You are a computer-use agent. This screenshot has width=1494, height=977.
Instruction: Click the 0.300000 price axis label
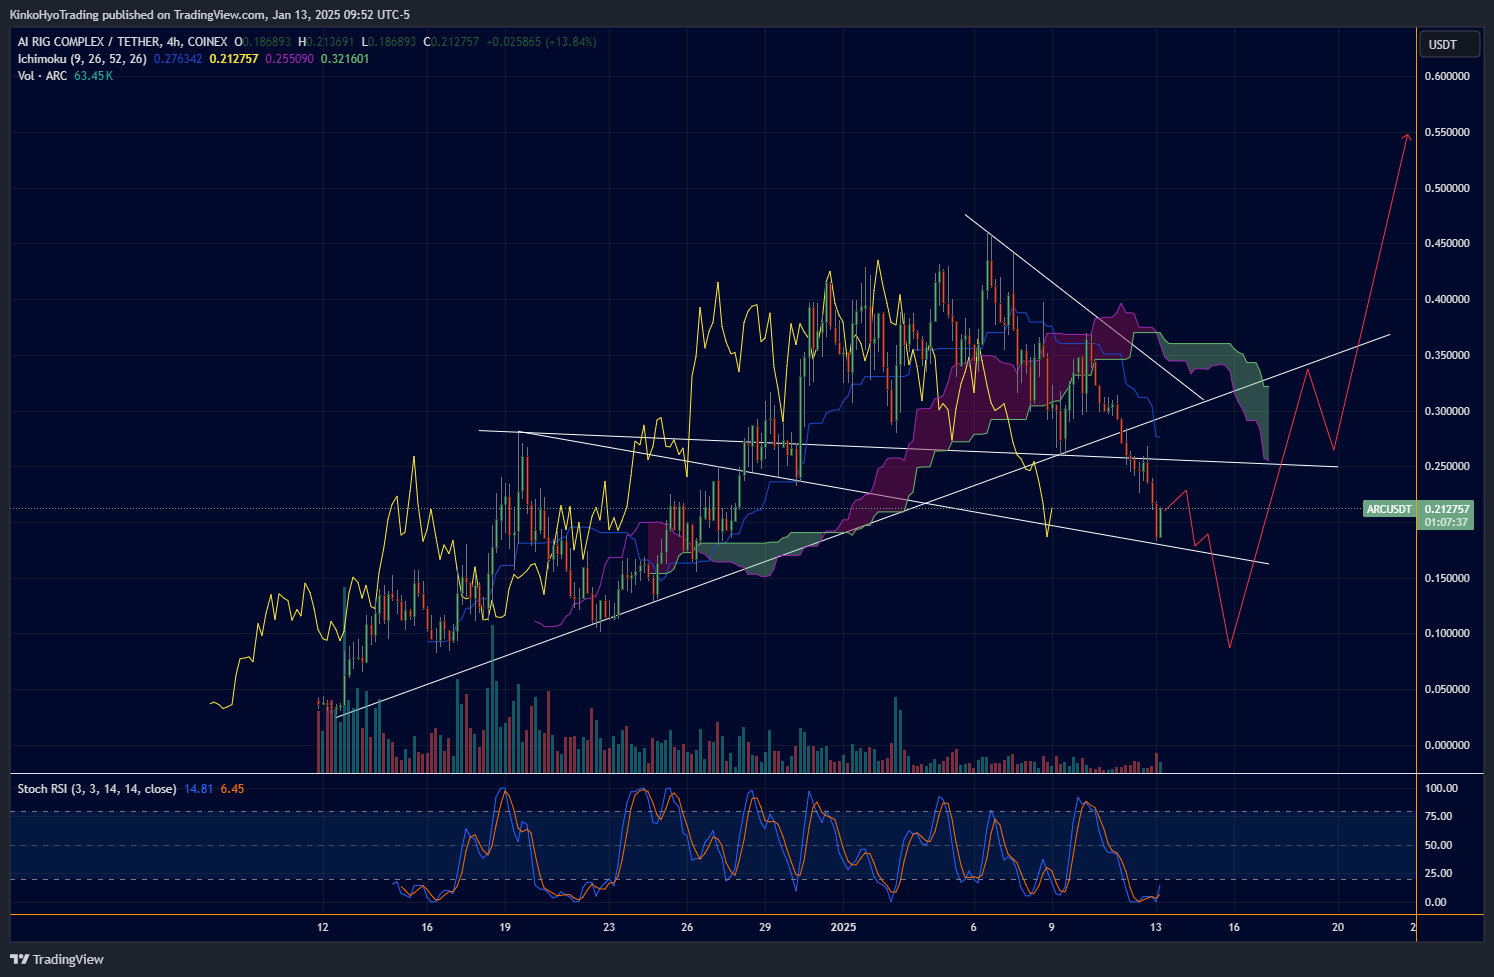(x=1447, y=411)
